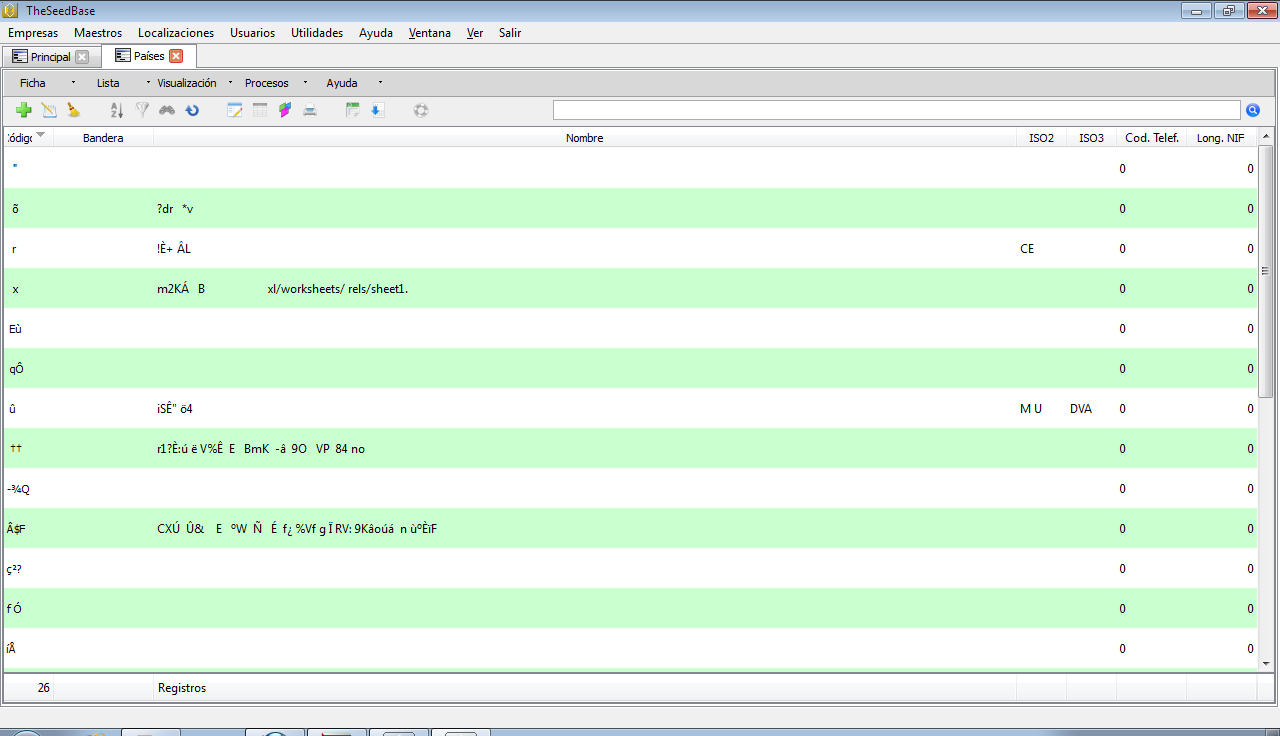This screenshot has height=736, width=1280.
Task: Click the form with pencil toolbar icon
Action: click(235, 110)
